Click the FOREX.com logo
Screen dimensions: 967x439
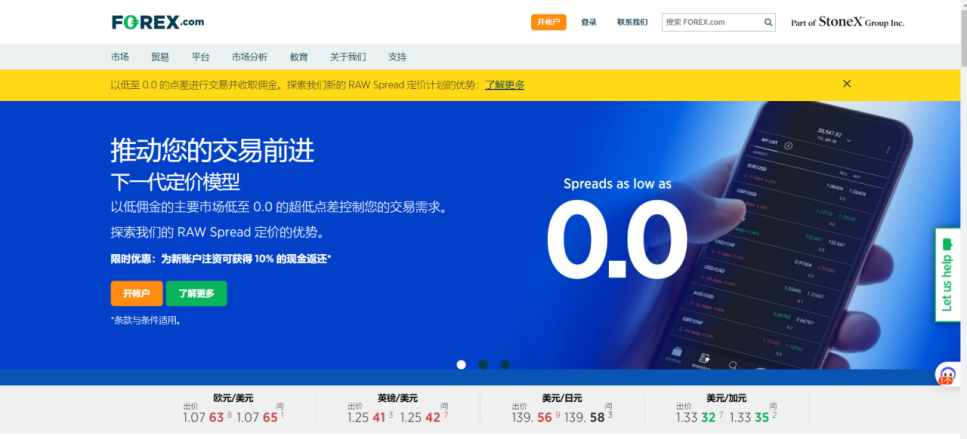(157, 22)
